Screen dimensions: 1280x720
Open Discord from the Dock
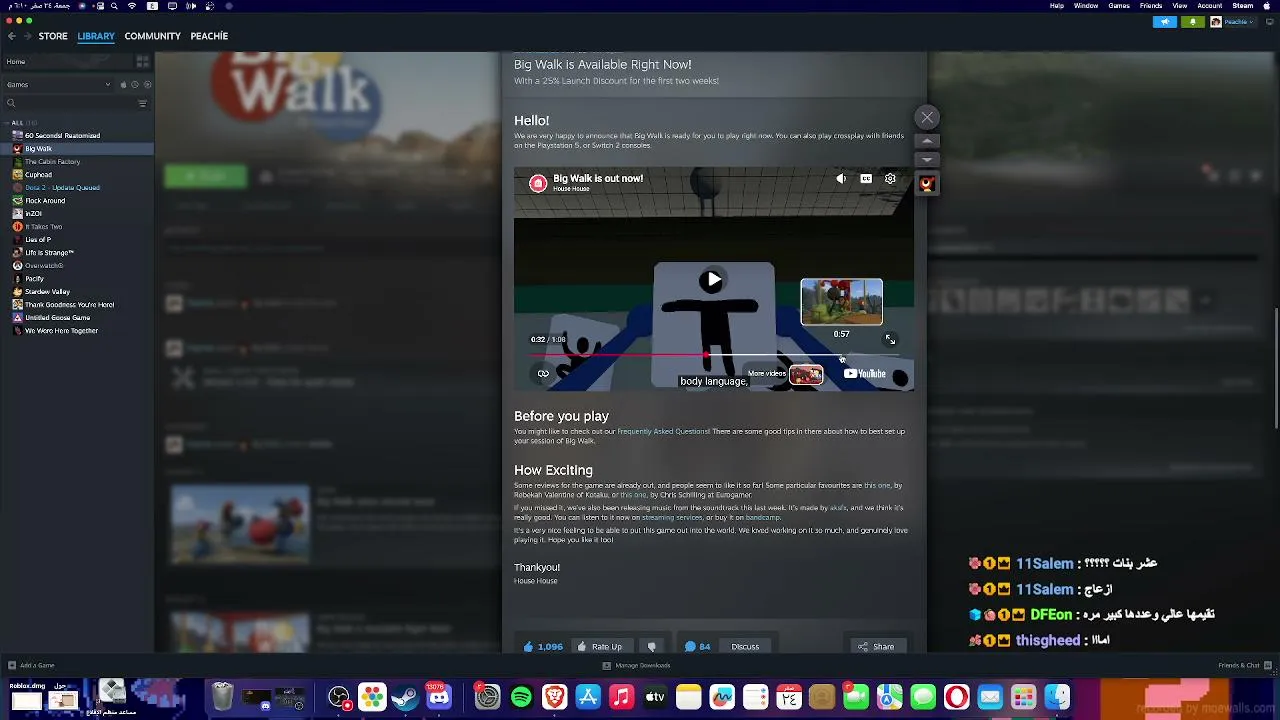point(438,697)
